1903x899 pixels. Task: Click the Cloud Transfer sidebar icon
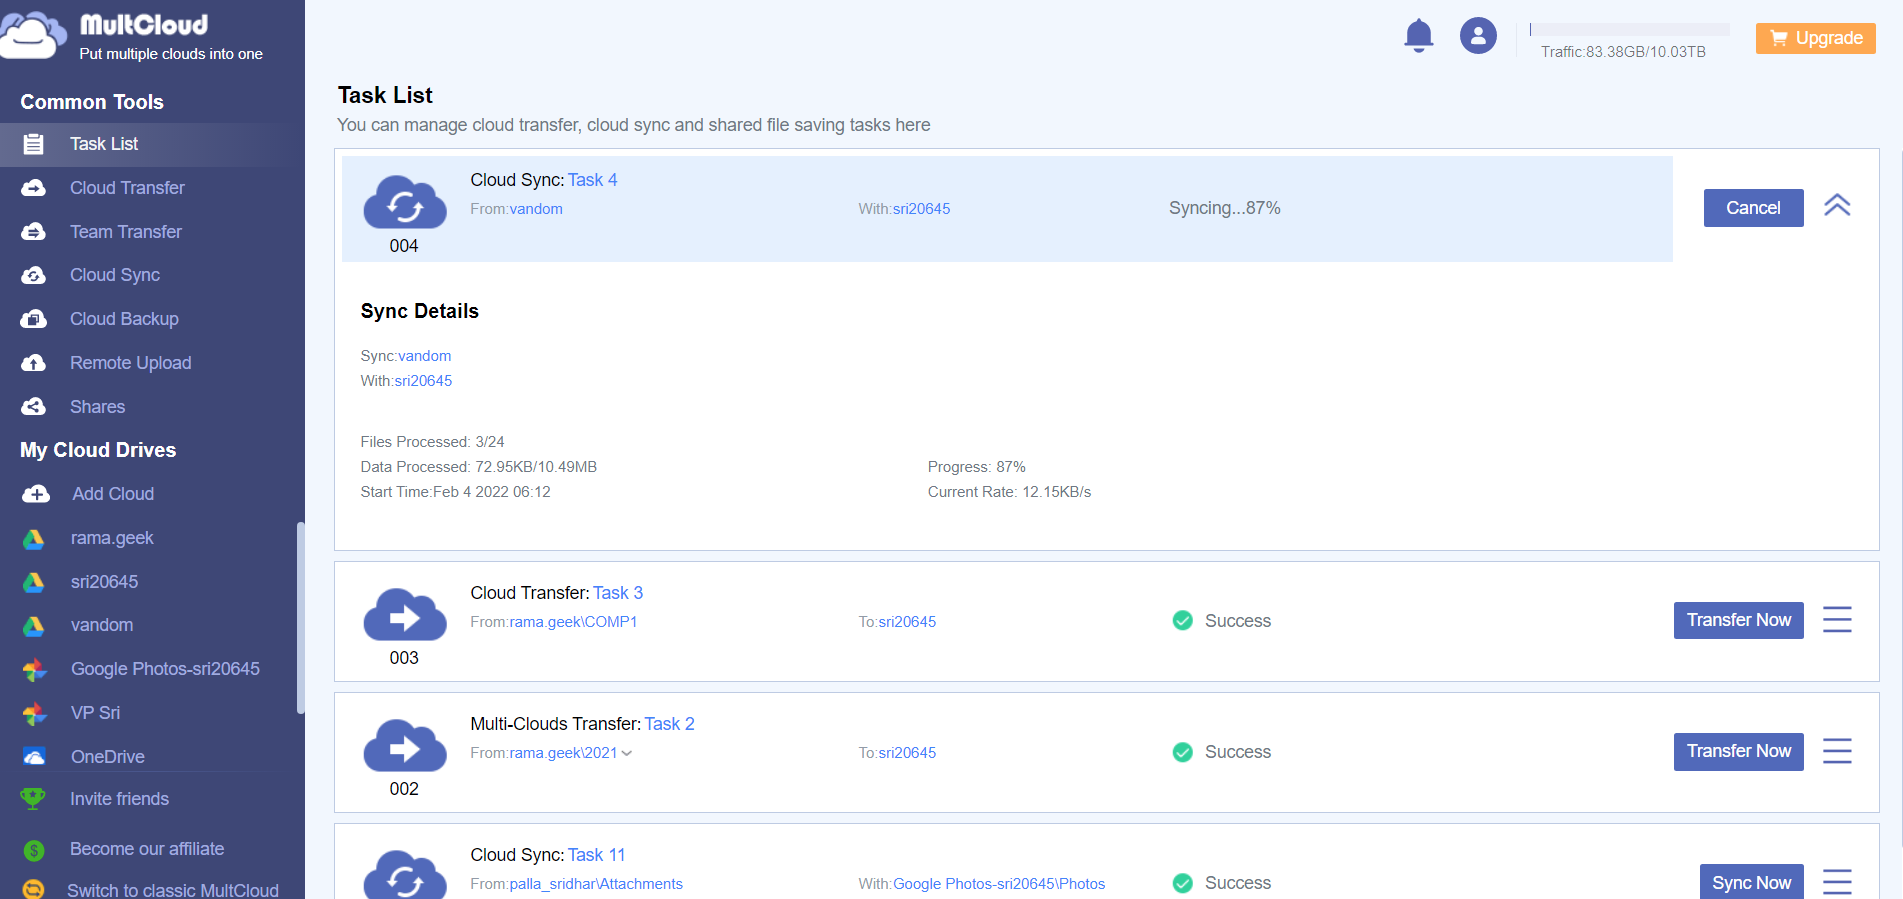click(x=34, y=188)
